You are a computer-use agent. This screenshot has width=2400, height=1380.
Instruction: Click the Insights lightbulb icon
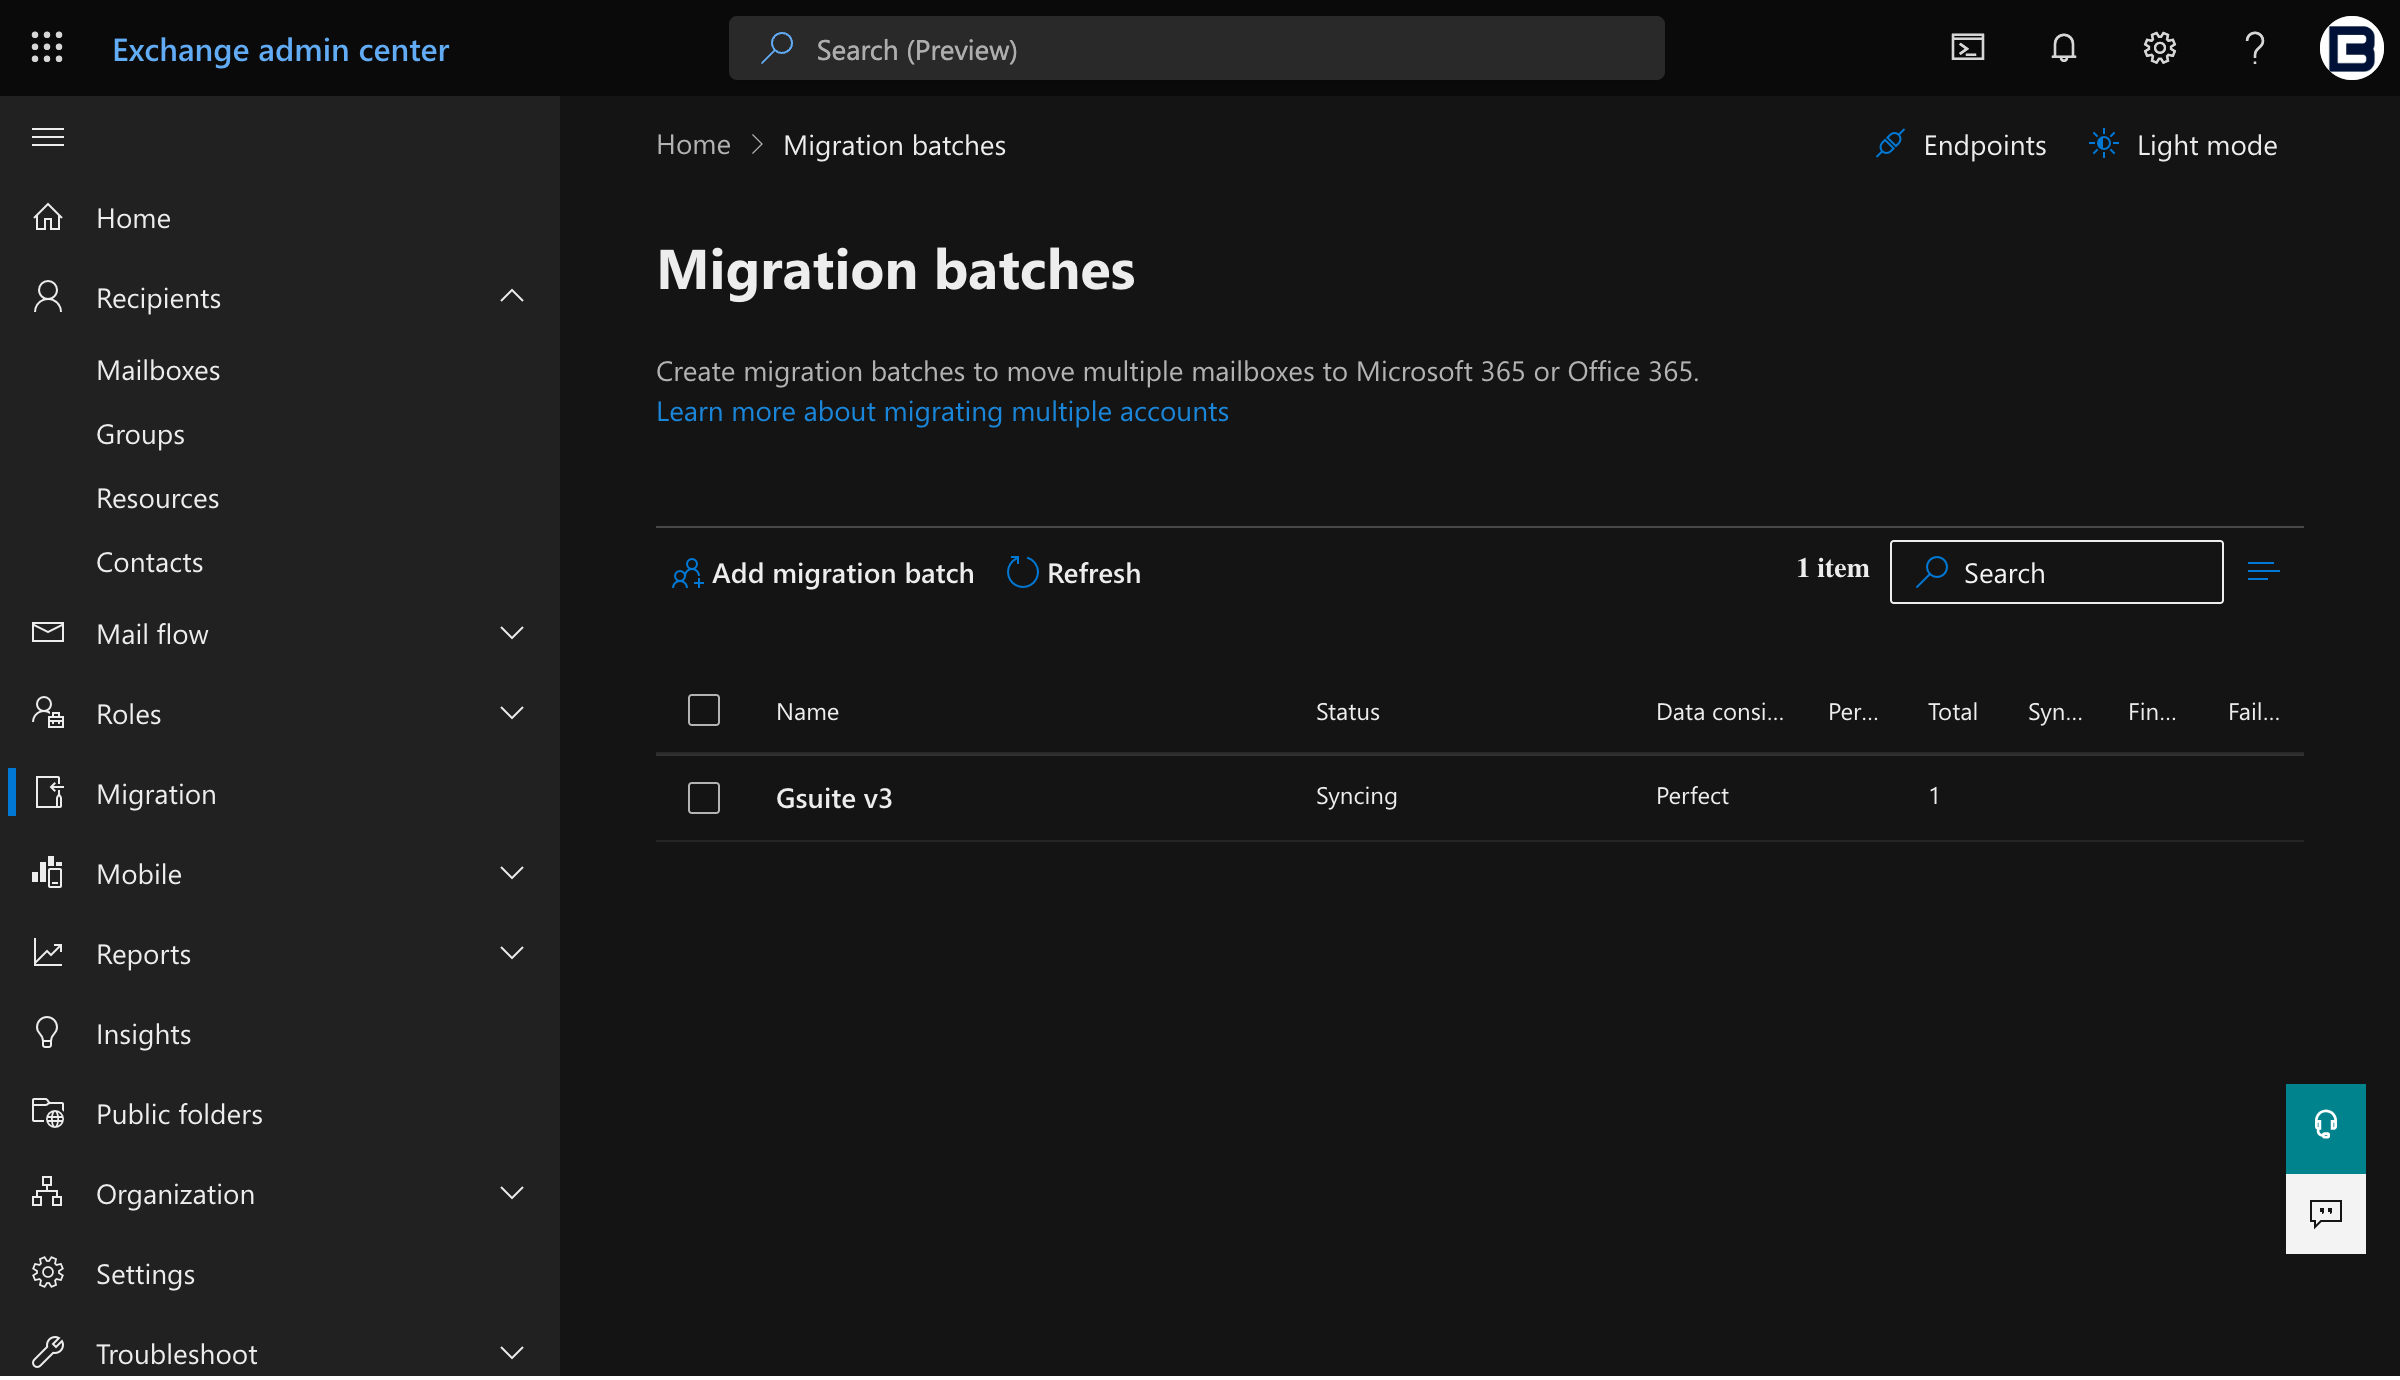(x=47, y=1033)
